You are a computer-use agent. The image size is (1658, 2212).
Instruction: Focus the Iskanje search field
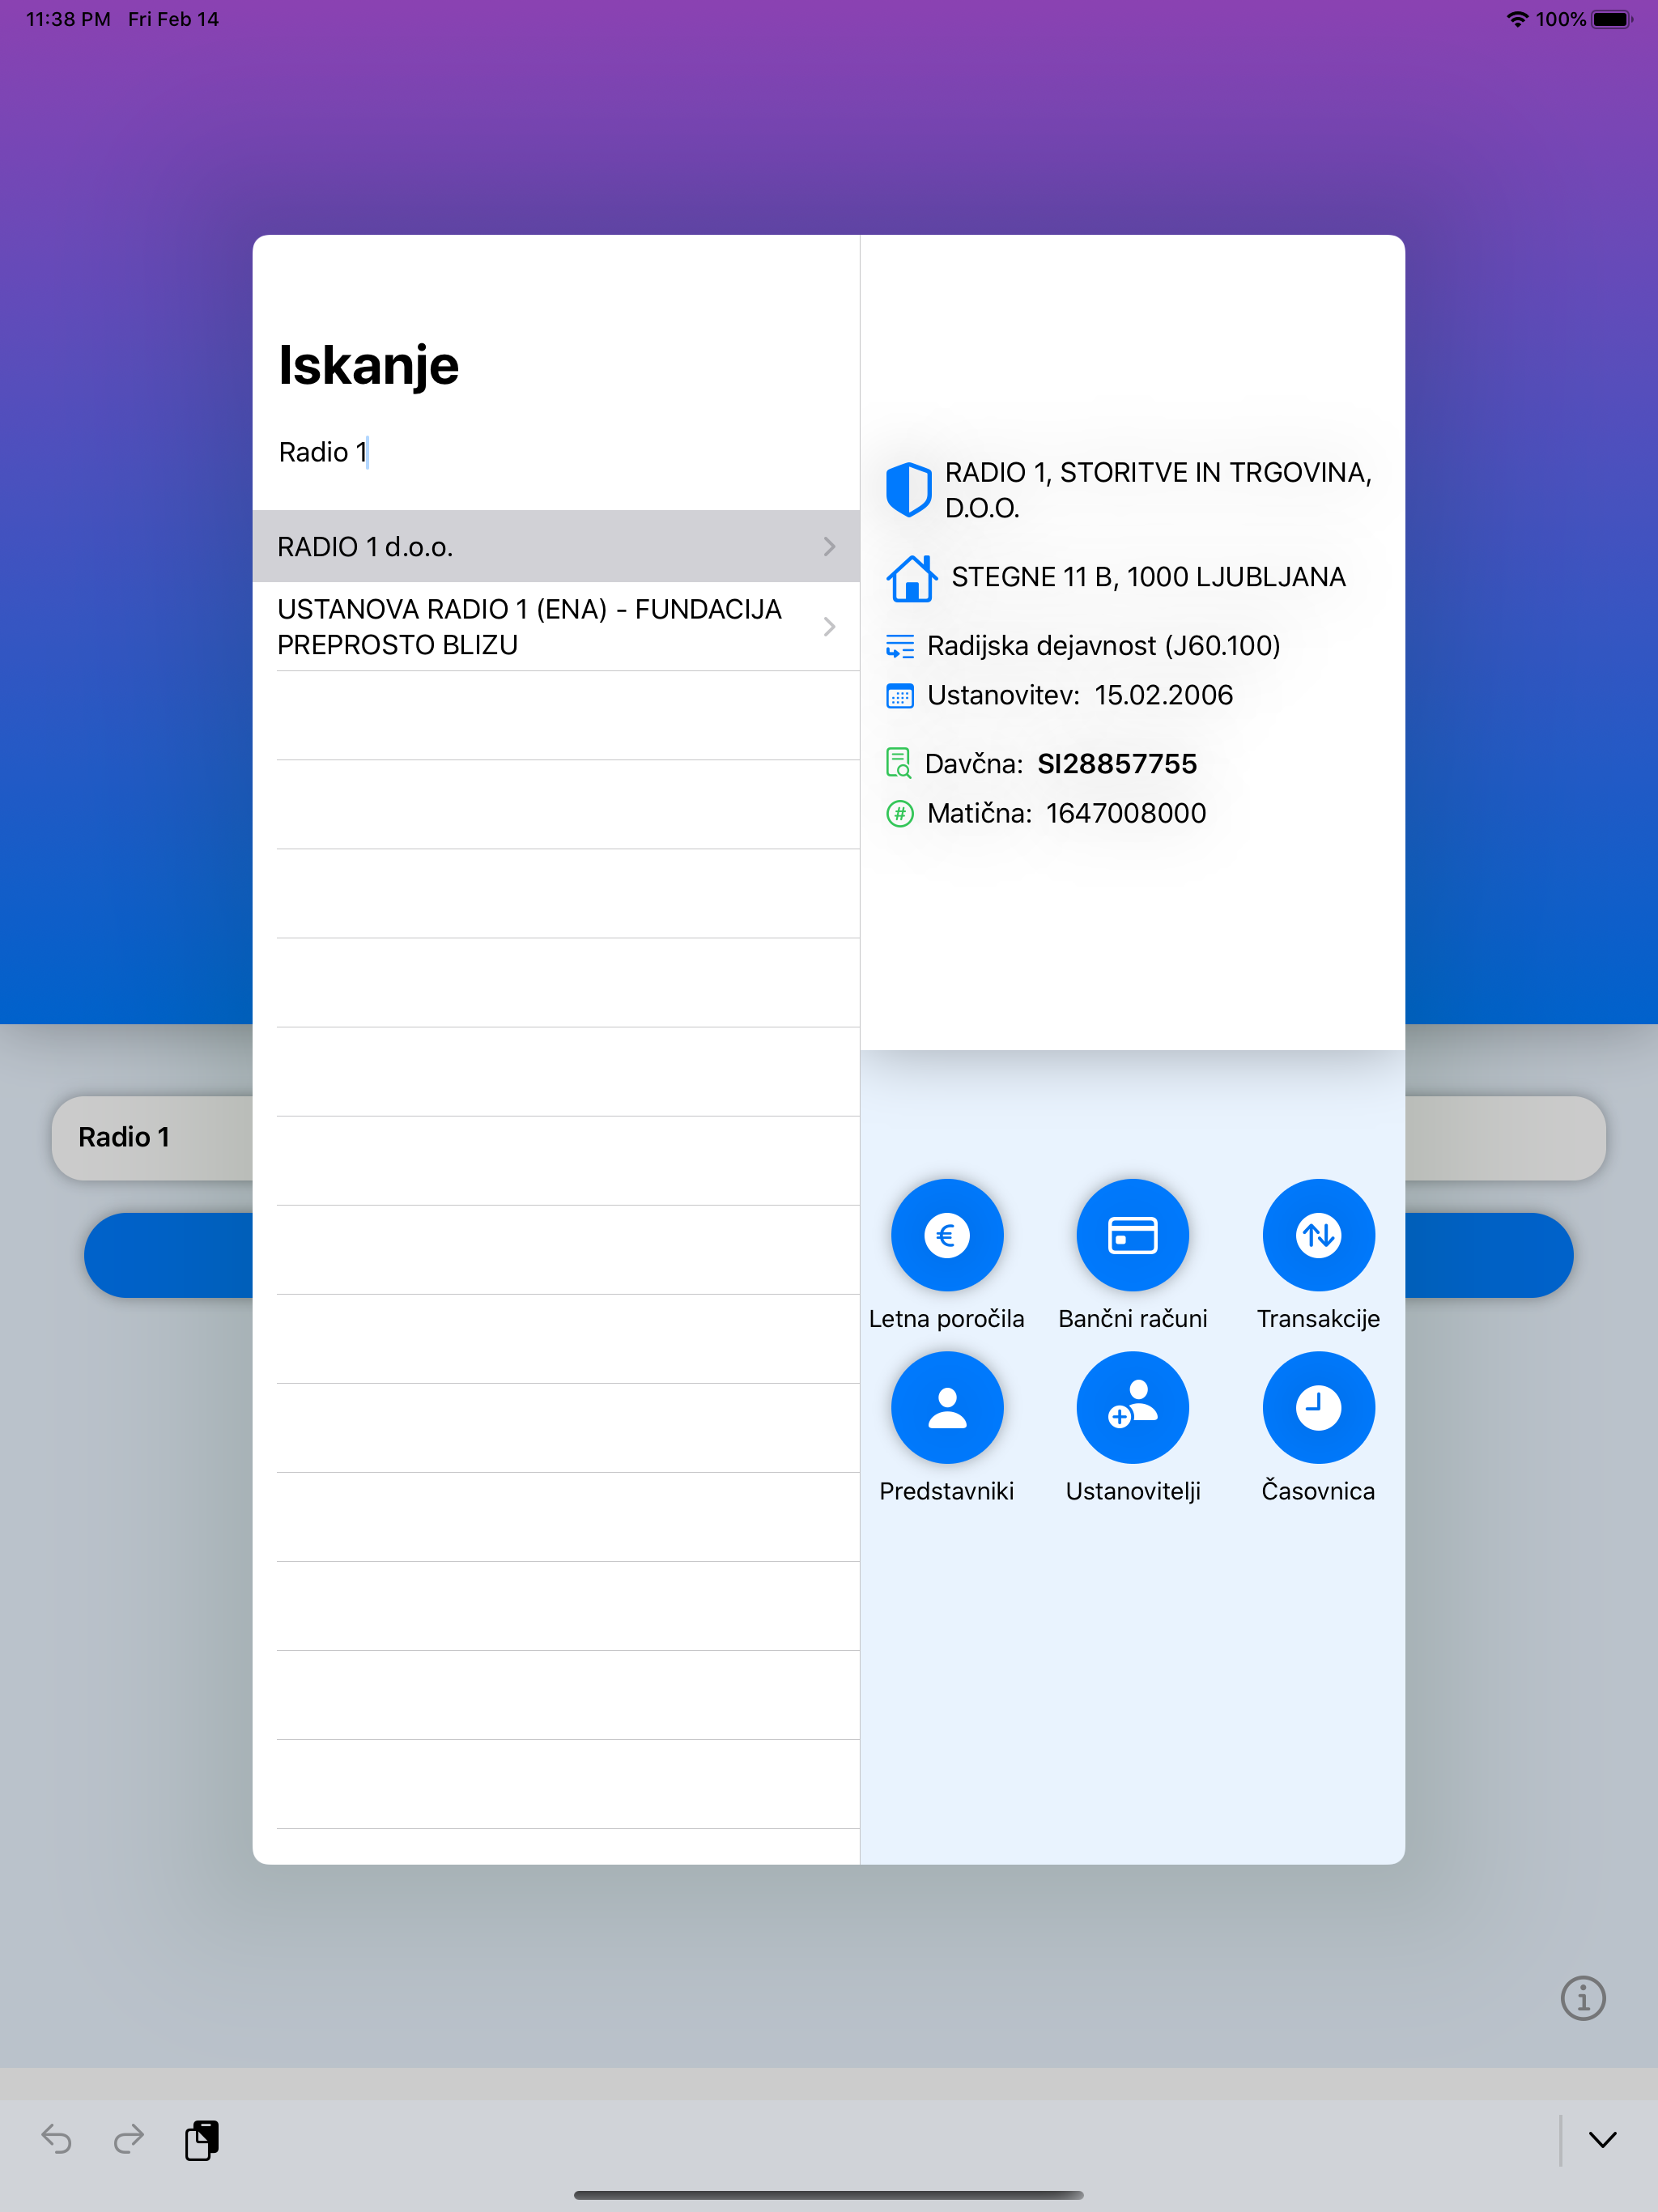[556, 452]
